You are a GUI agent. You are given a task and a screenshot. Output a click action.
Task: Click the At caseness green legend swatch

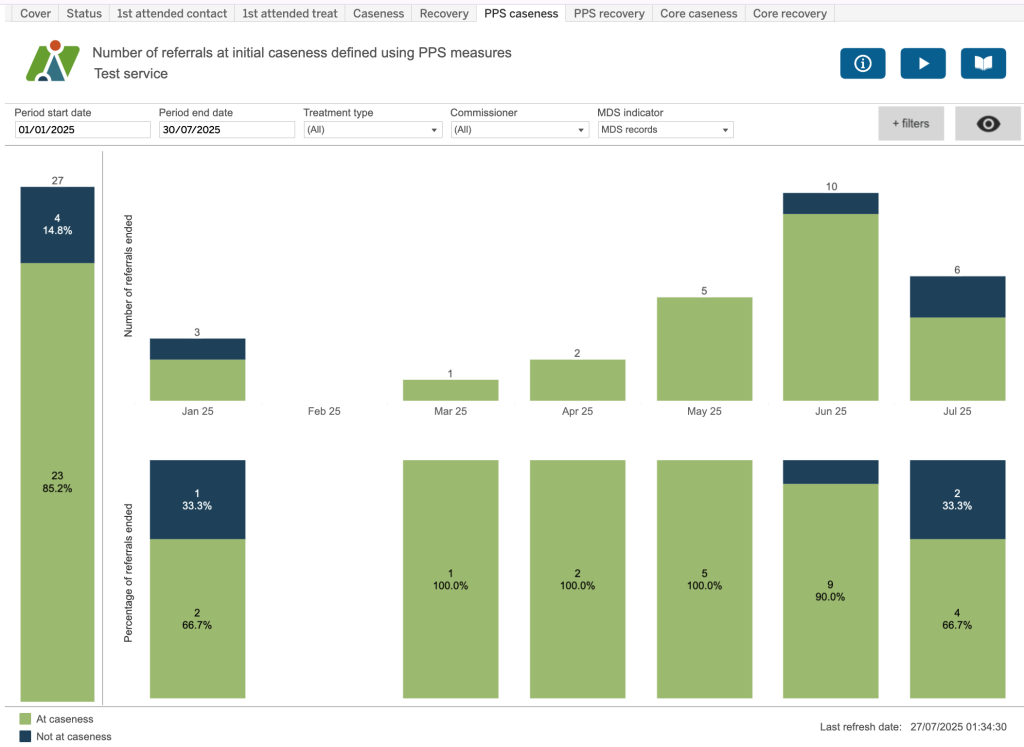pos(25,719)
